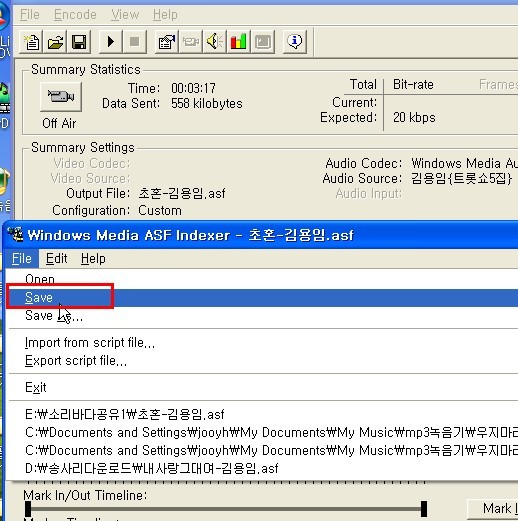Click the Mark In button beside timeline
Viewport: 518px width, 521px height.
(494, 509)
